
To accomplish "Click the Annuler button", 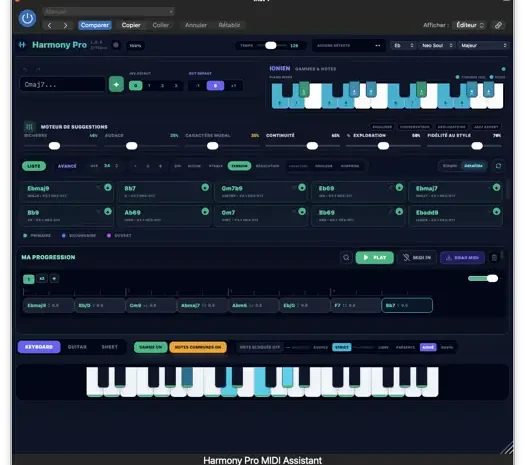I will [x=196, y=25].
